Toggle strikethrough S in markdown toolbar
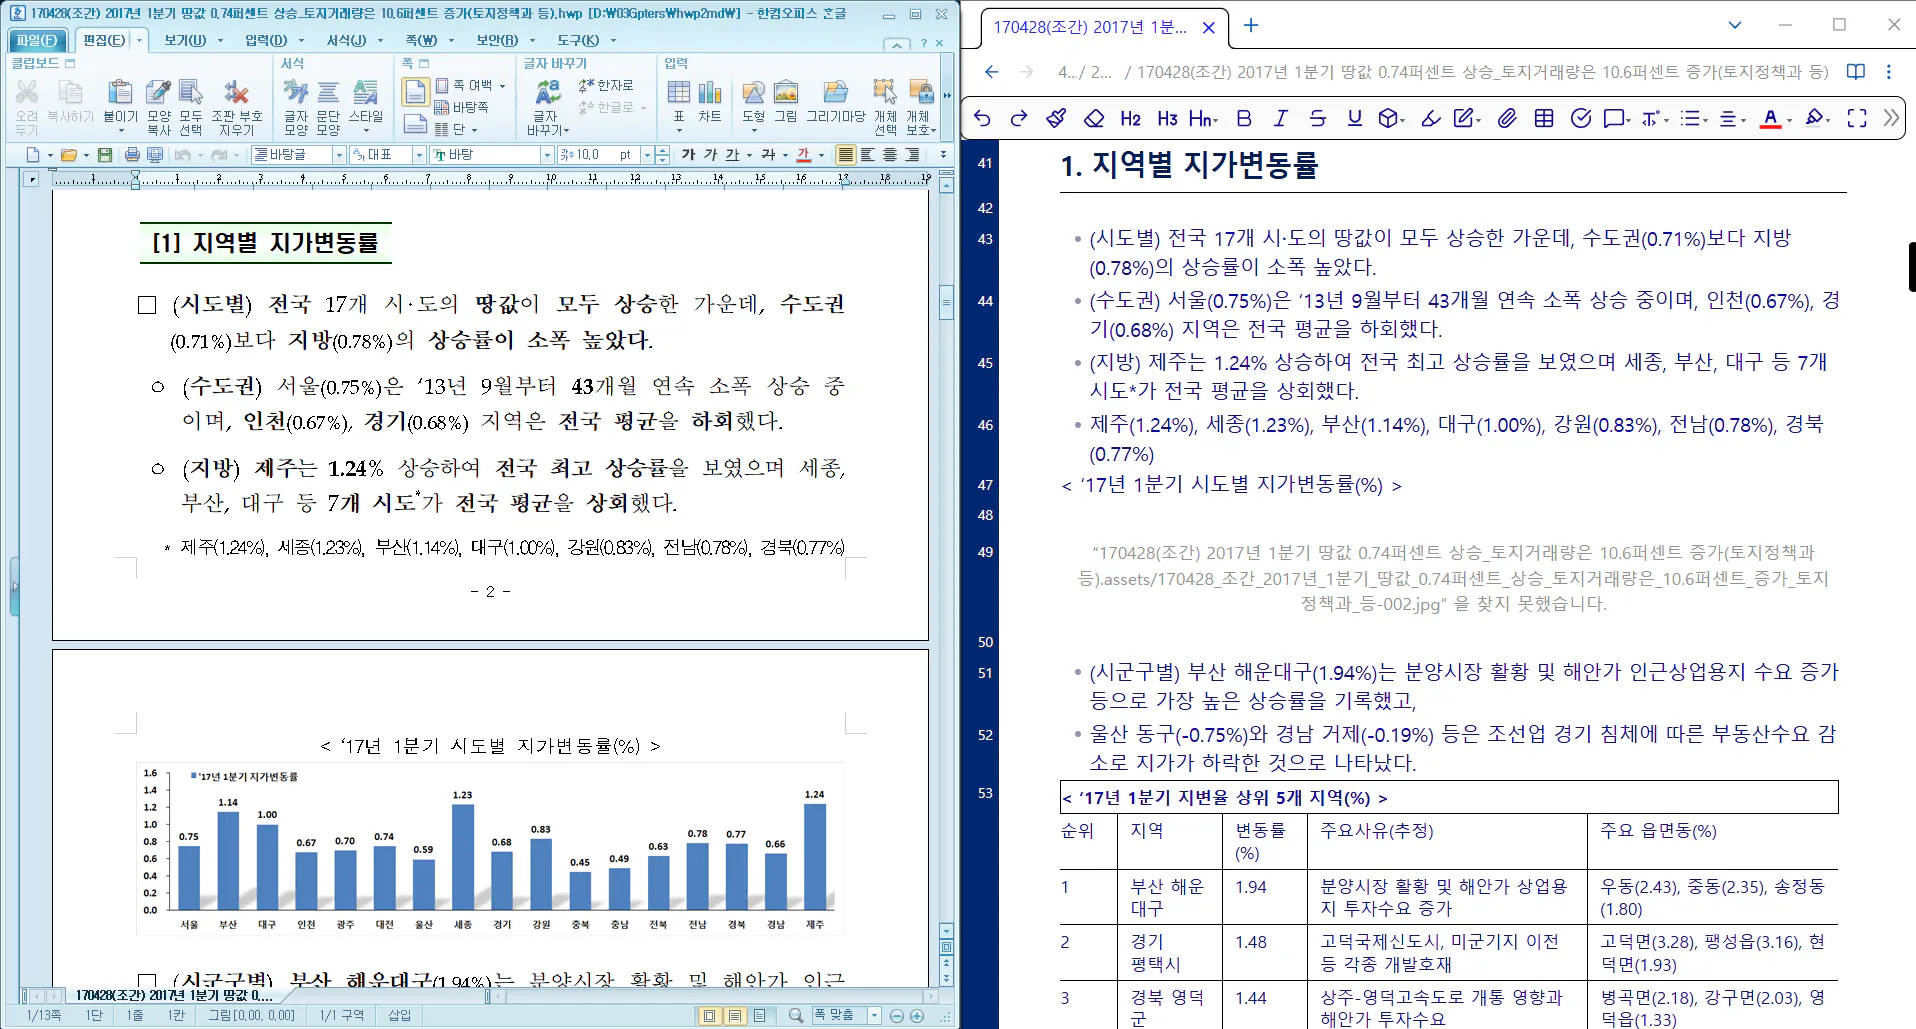Screen dimensions: 1916x1029 click(1318, 118)
